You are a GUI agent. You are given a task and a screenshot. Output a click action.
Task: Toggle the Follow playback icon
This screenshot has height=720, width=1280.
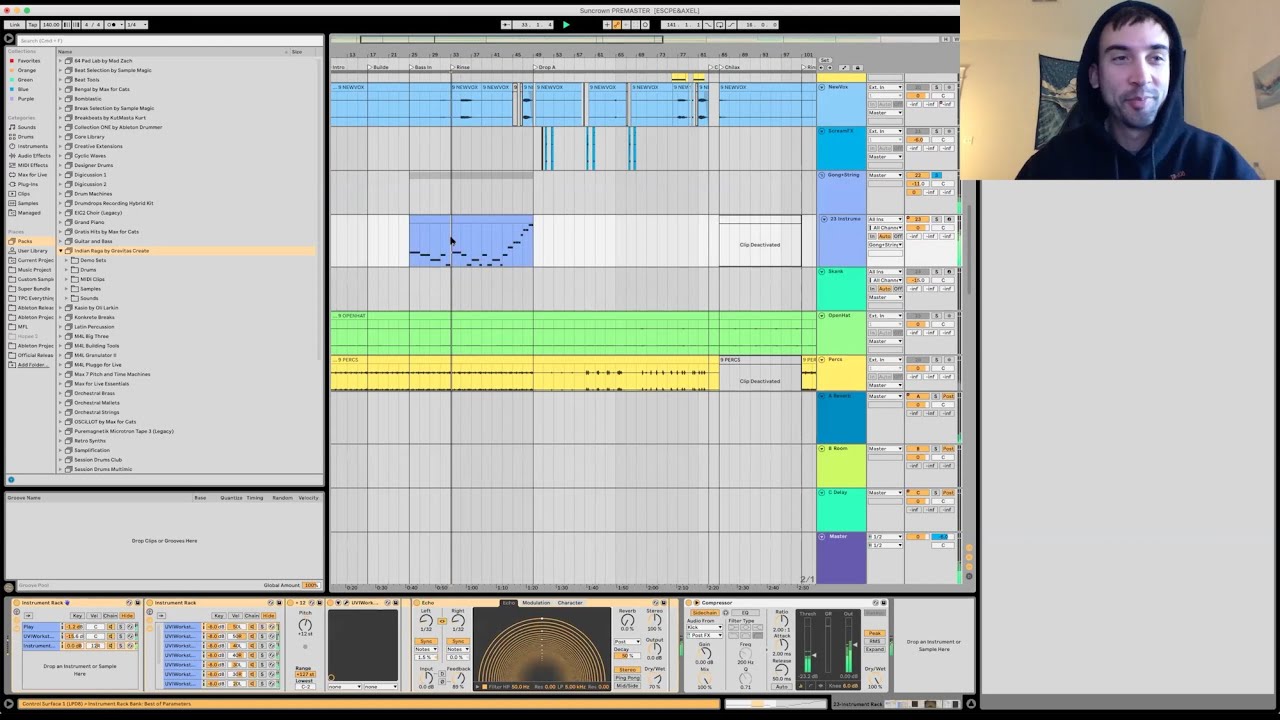click(x=507, y=25)
